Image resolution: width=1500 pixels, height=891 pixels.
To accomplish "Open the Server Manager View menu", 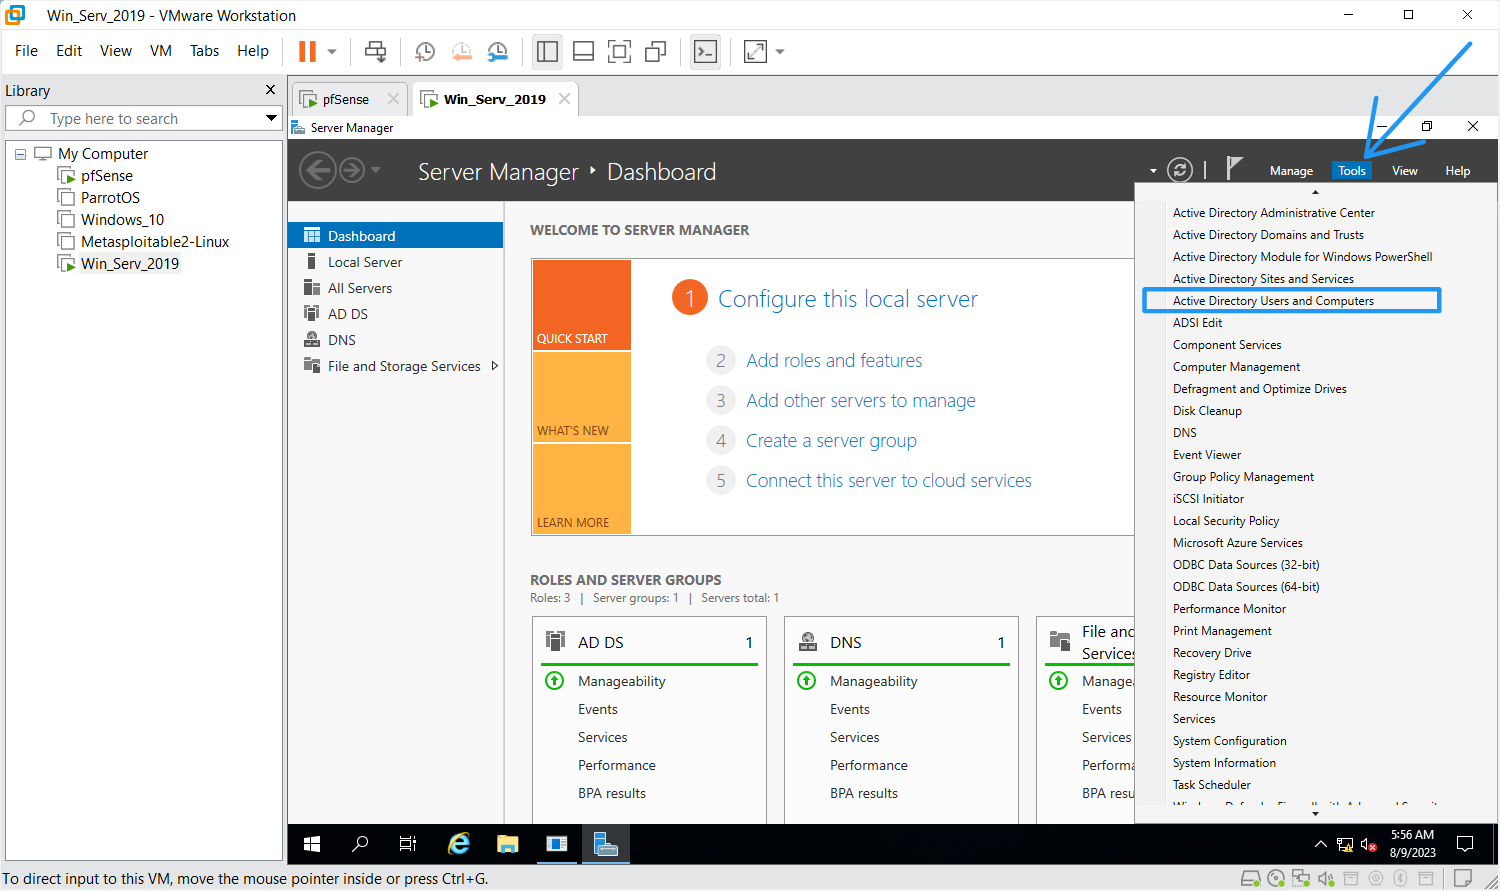I will tap(1404, 171).
